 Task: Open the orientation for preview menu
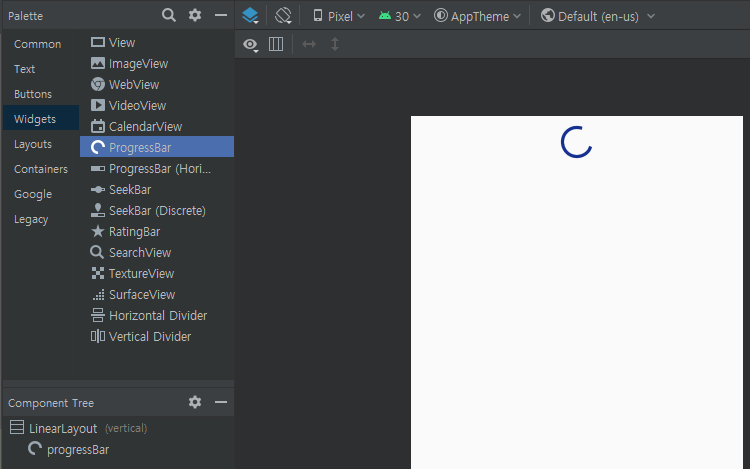pos(283,16)
